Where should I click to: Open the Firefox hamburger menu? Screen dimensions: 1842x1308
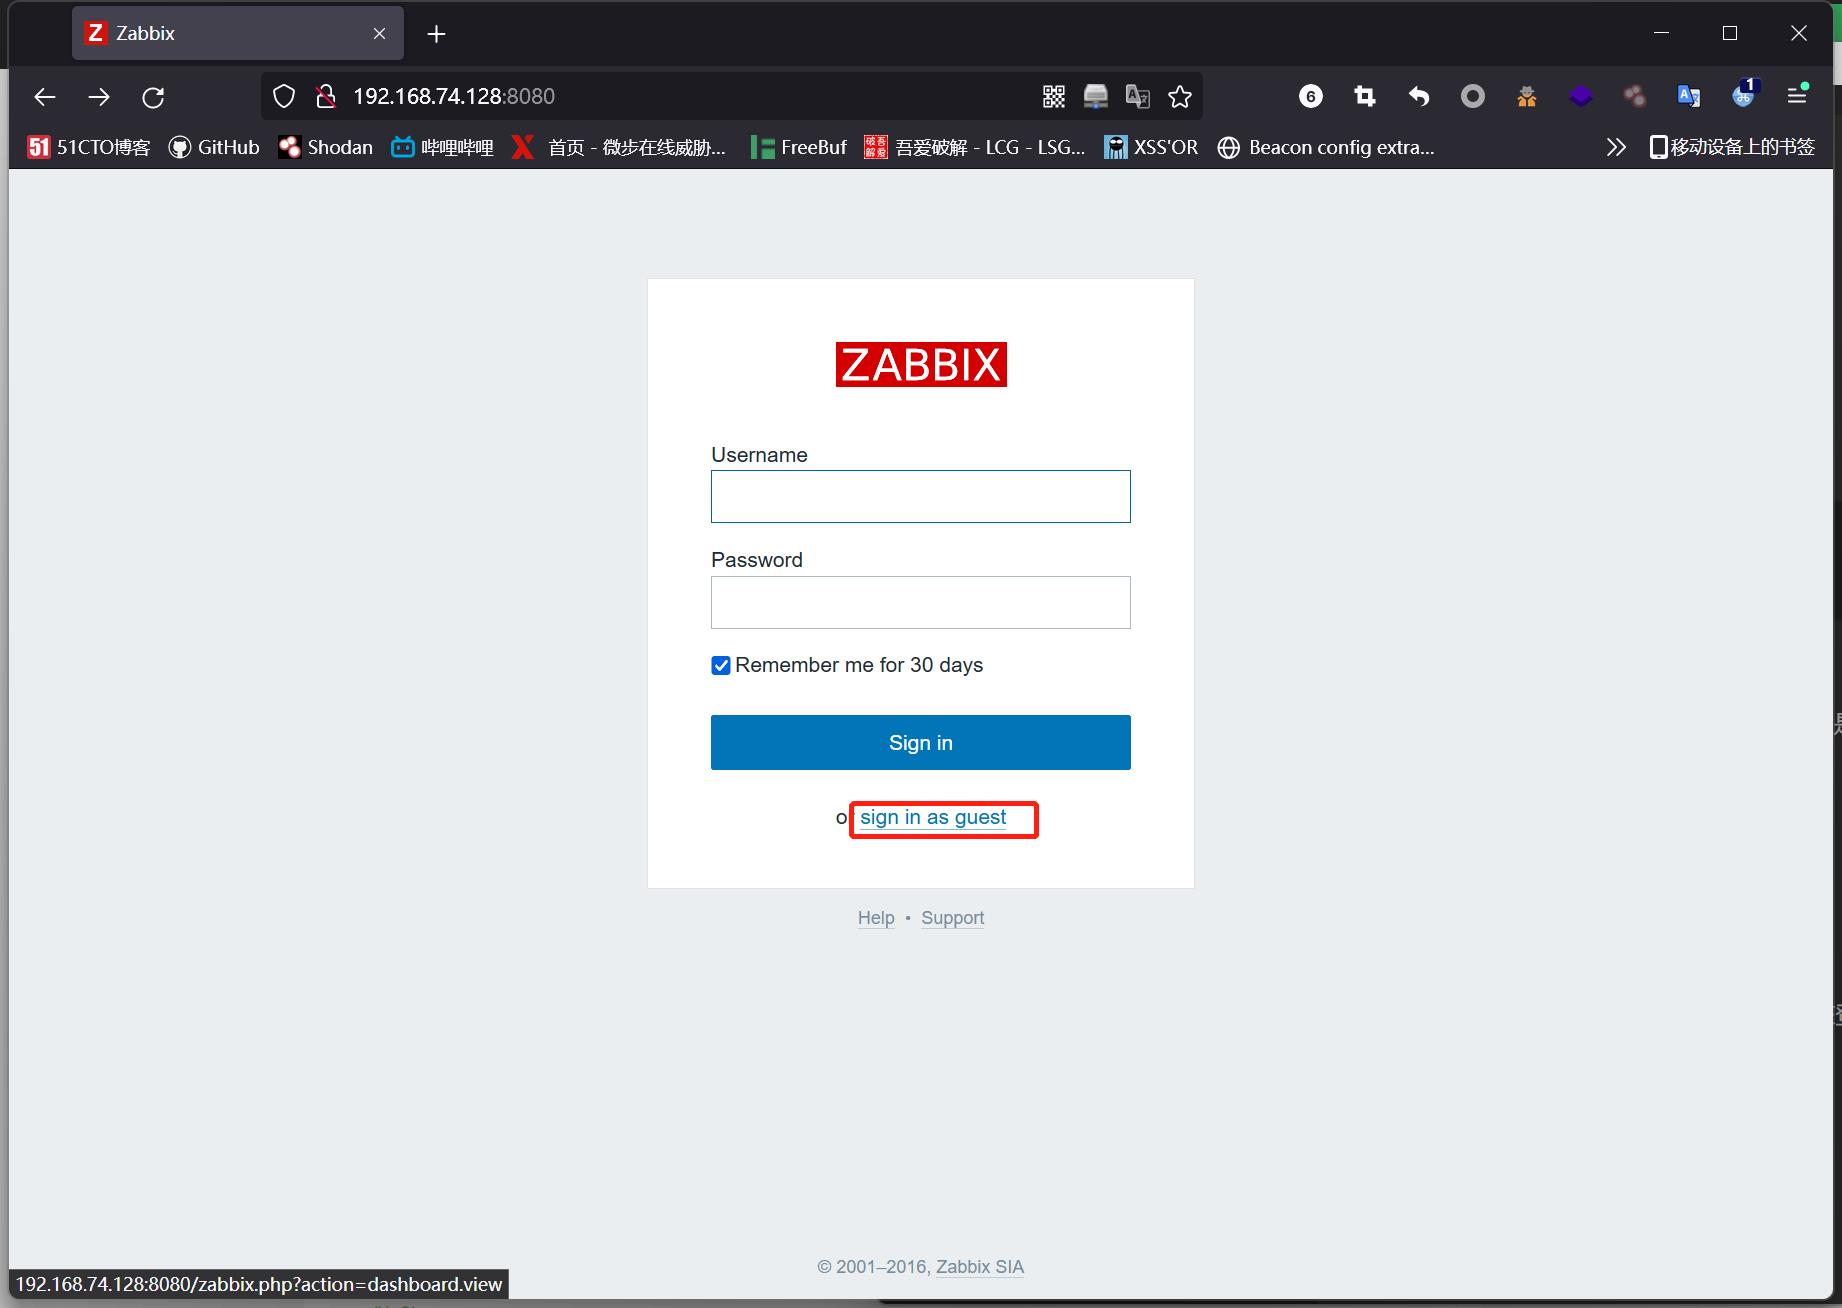point(1797,95)
